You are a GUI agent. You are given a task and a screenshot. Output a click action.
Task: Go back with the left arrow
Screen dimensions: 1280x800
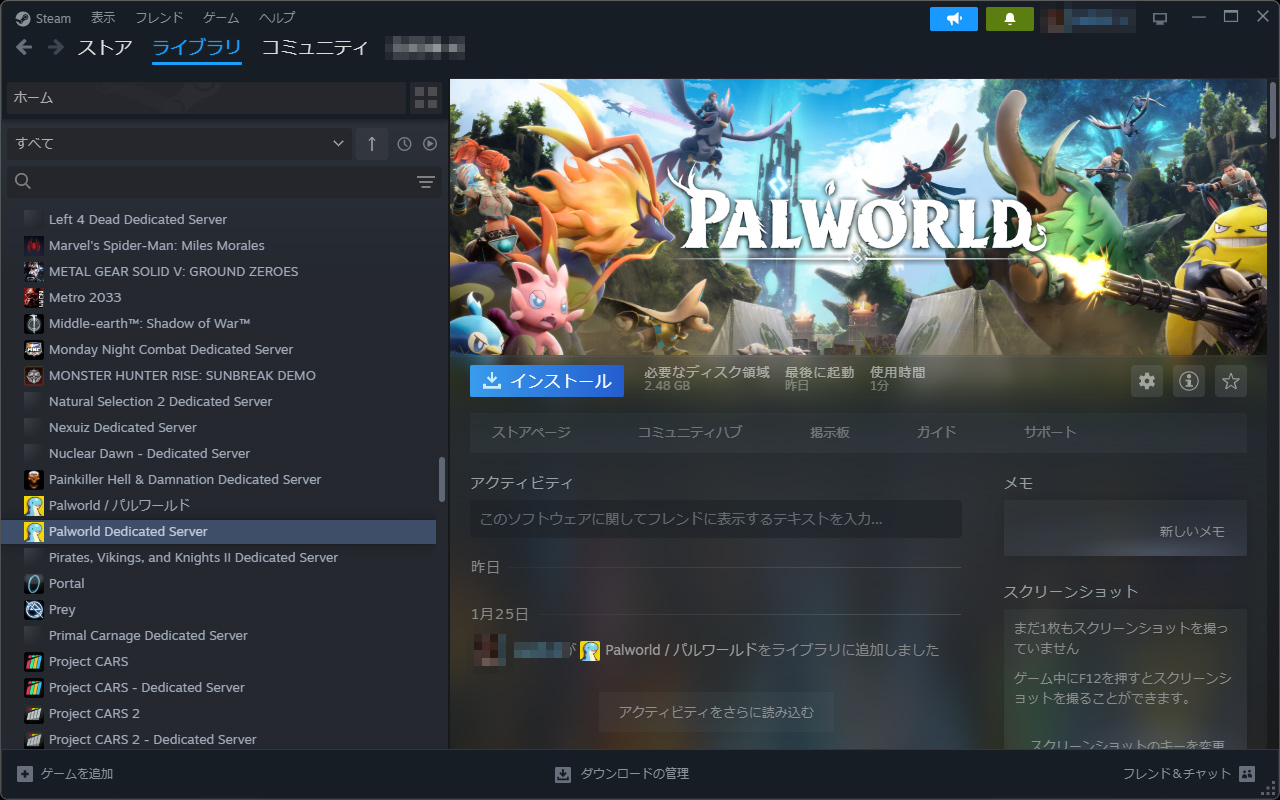(24, 47)
